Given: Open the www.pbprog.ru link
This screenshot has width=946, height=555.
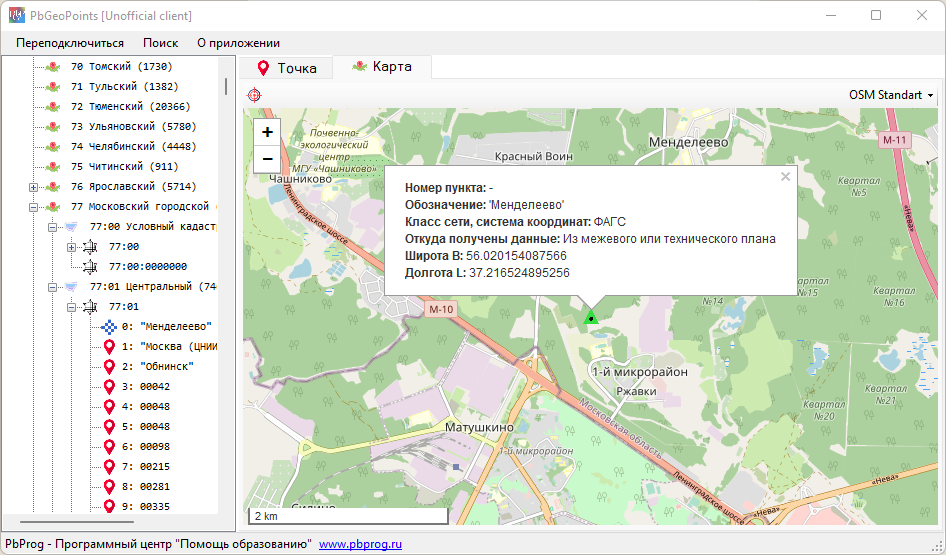Looking at the screenshot, I should point(360,544).
